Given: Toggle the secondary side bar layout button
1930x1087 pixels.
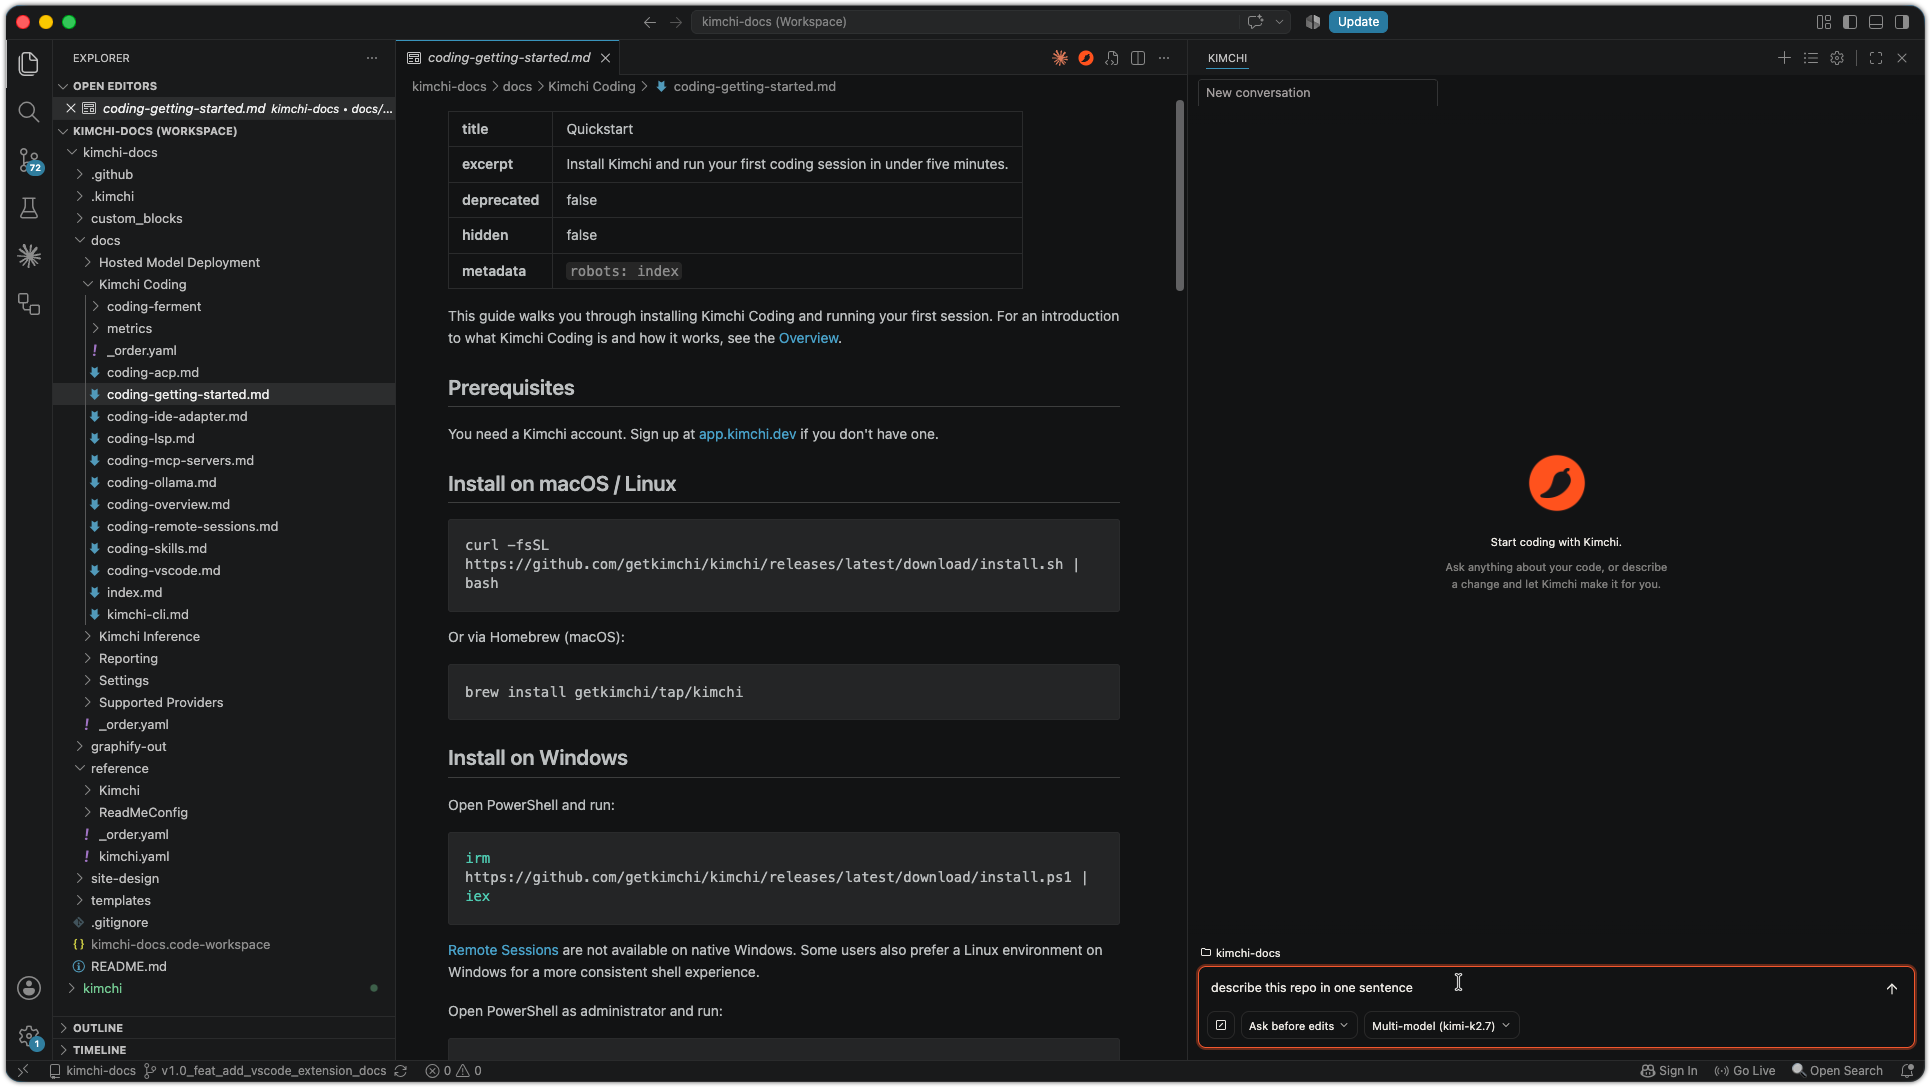Looking at the screenshot, I should [x=1902, y=22].
